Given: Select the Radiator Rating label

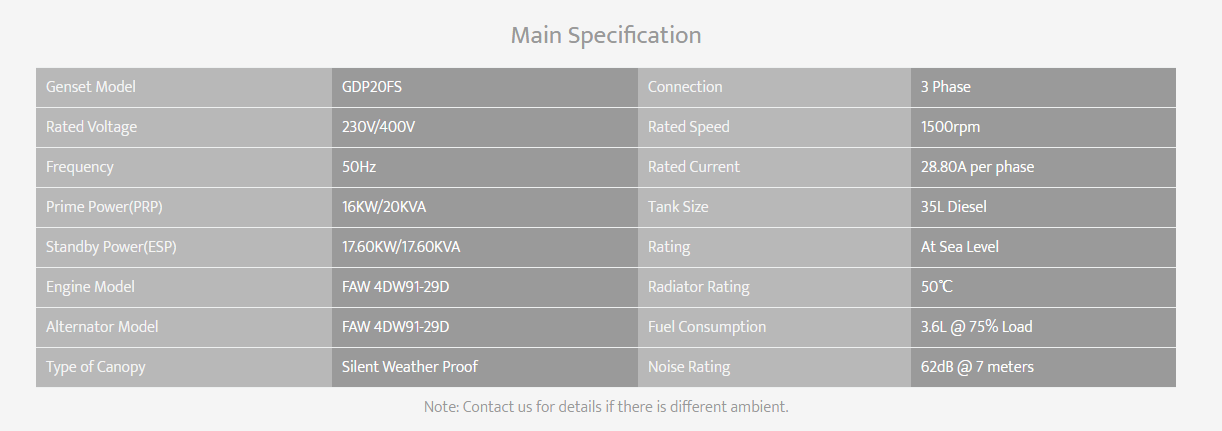Looking at the screenshot, I should tap(698, 287).
